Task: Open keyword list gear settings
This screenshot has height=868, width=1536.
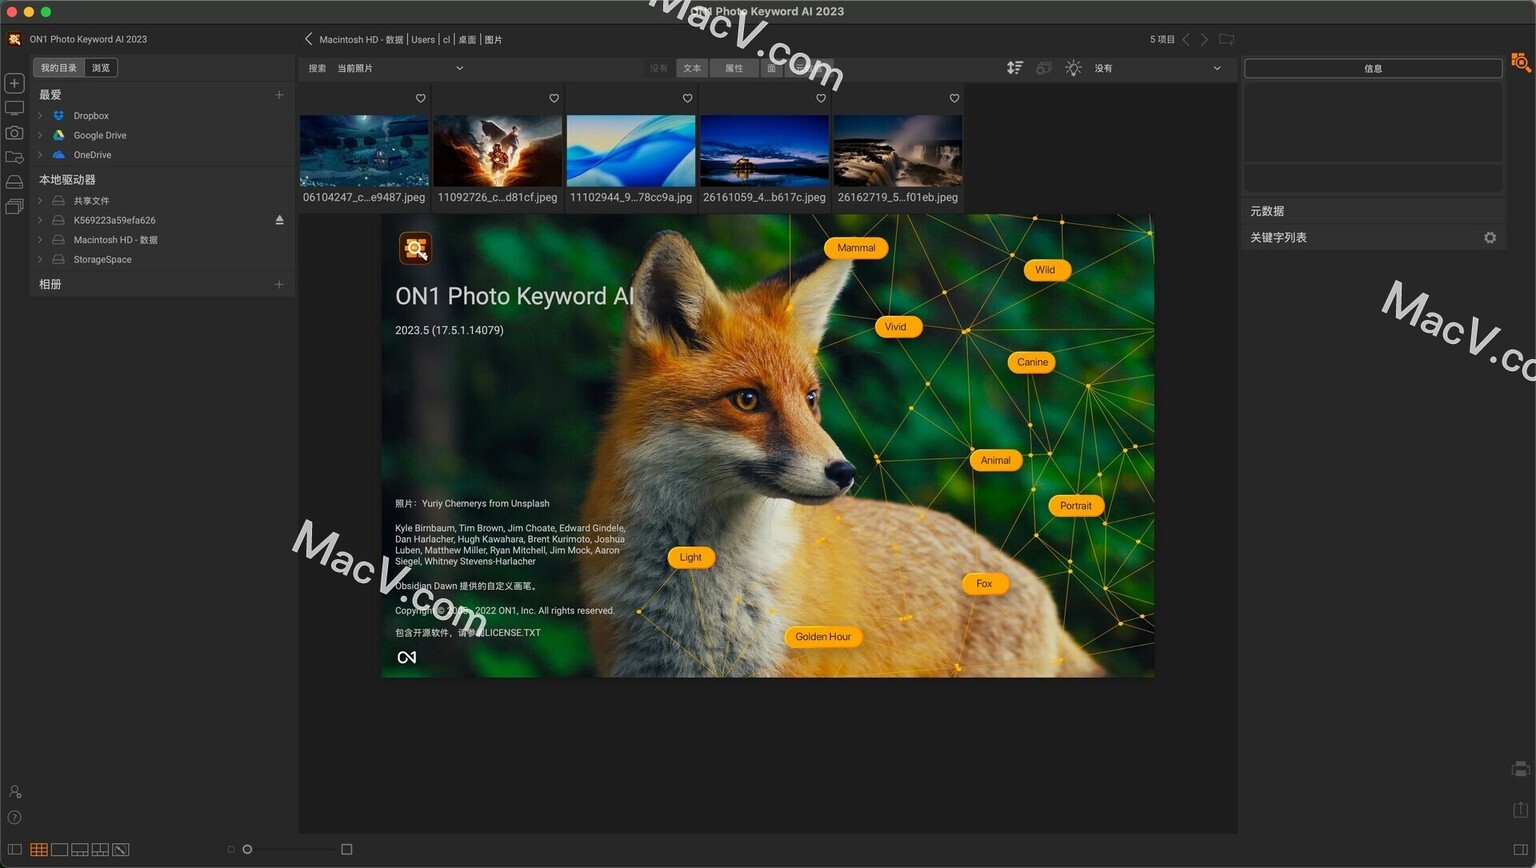Action: coord(1490,237)
